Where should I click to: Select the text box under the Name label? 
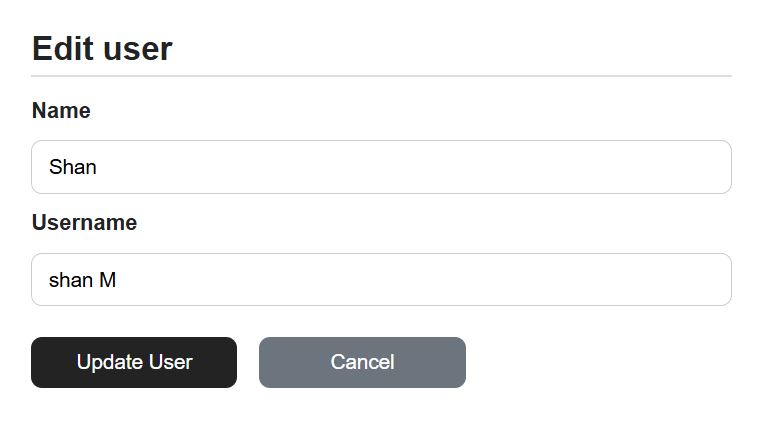[x=381, y=167]
